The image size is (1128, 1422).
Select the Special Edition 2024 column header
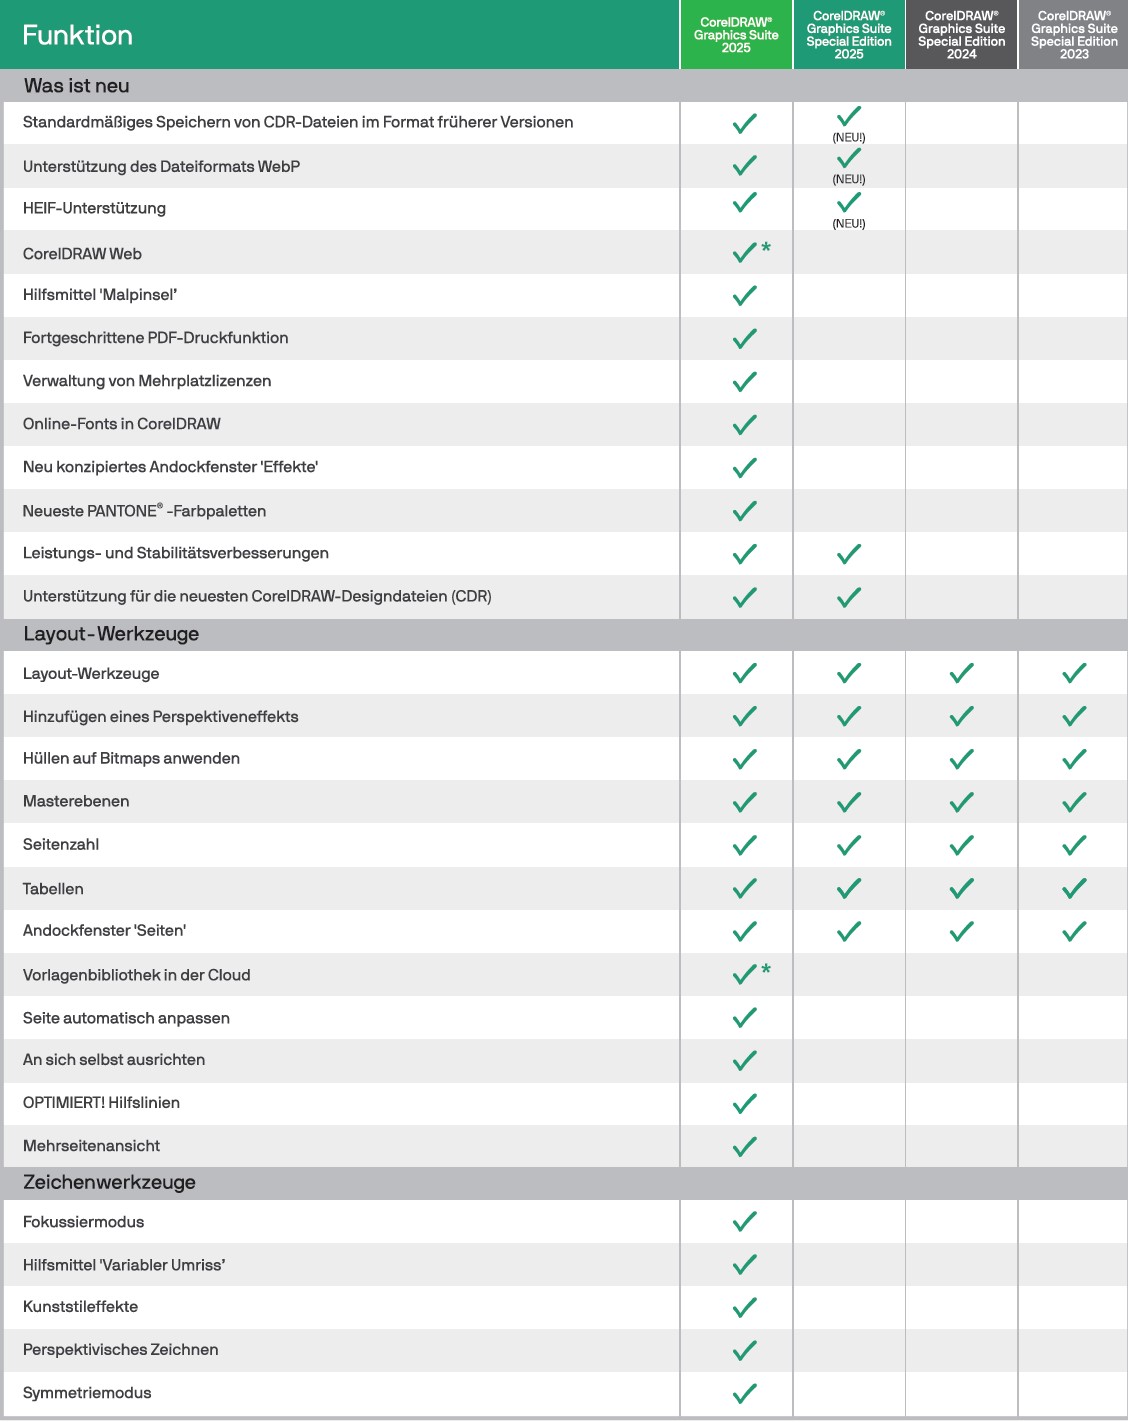point(962,35)
